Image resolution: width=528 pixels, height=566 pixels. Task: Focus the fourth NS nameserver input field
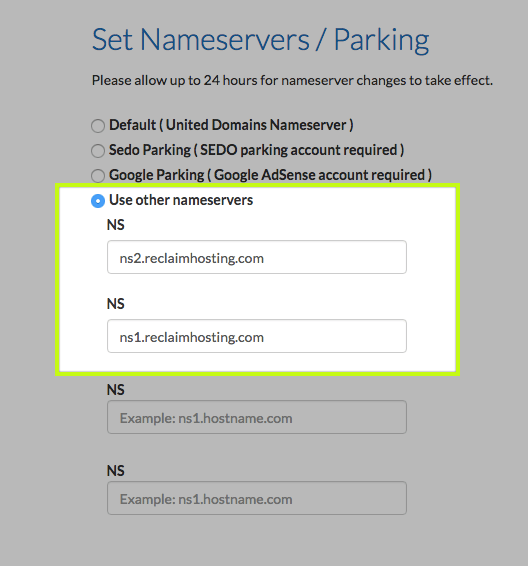click(257, 498)
